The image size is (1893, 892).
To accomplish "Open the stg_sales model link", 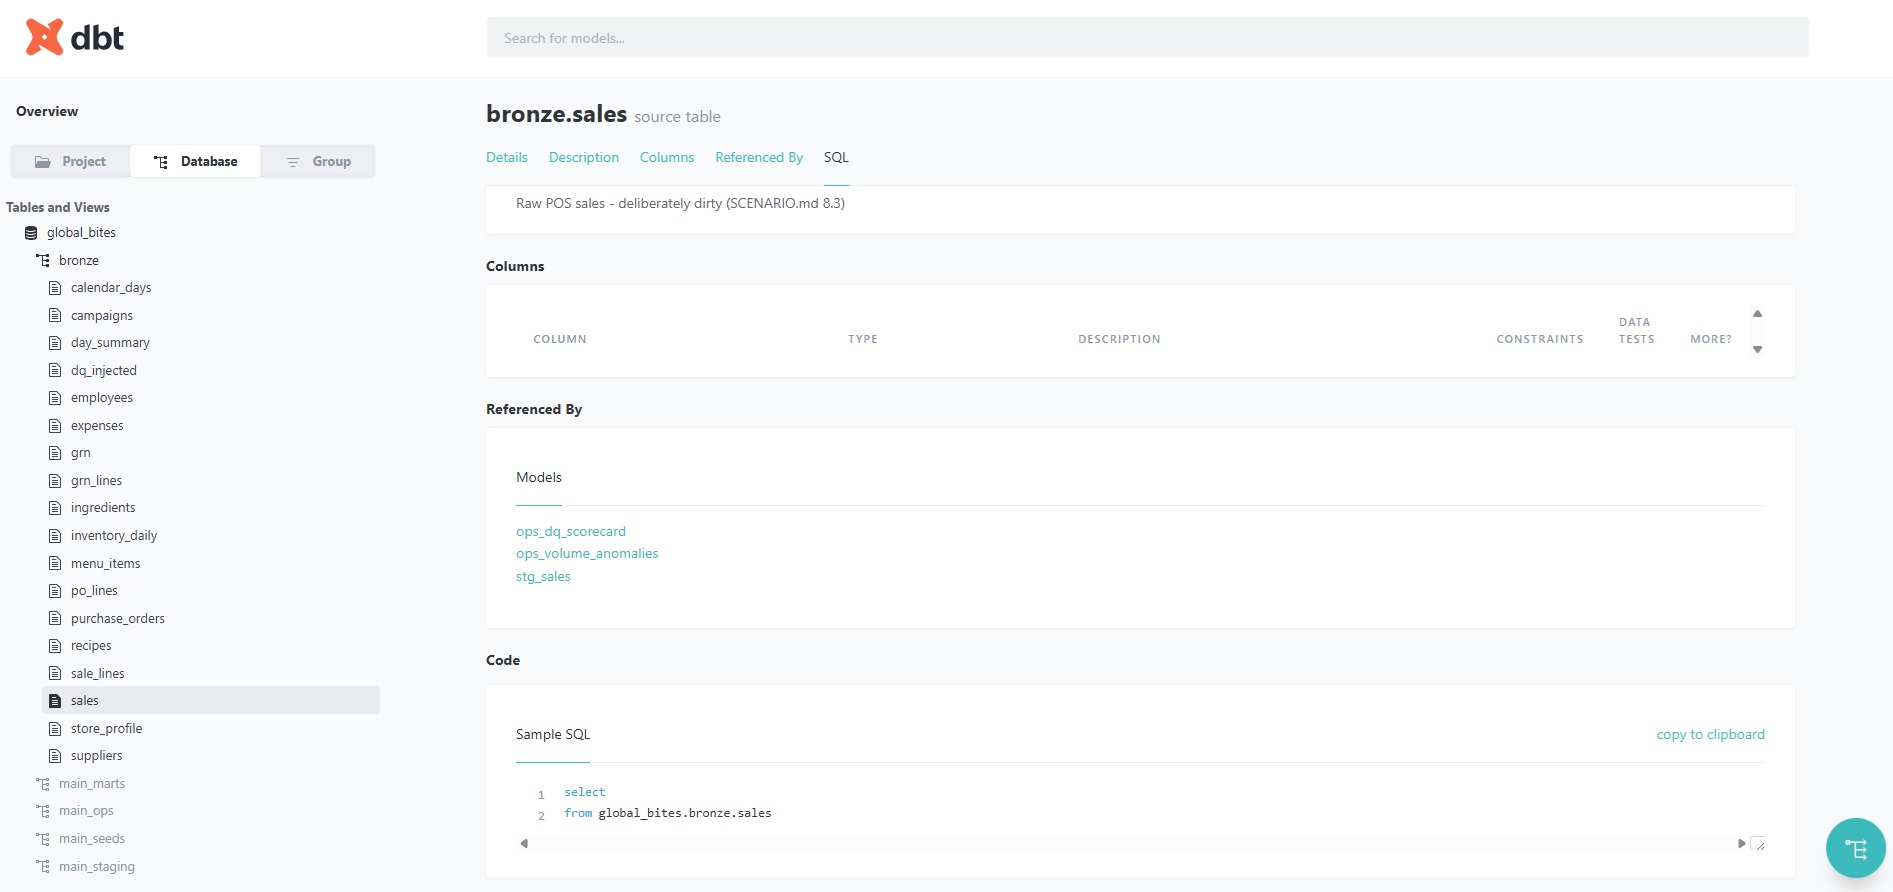I will [x=543, y=577].
